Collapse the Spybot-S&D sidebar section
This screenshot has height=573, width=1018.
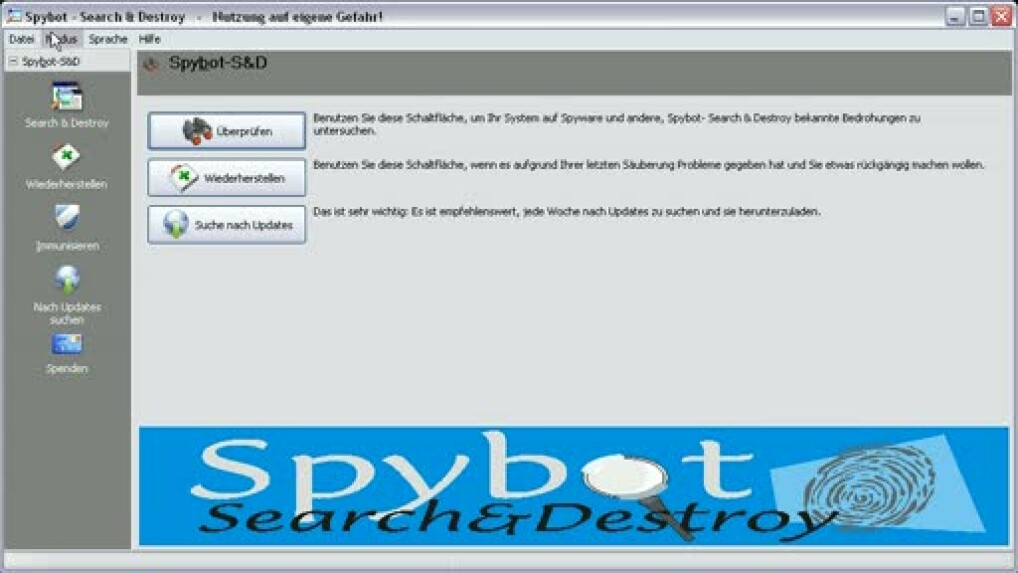click(12, 62)
